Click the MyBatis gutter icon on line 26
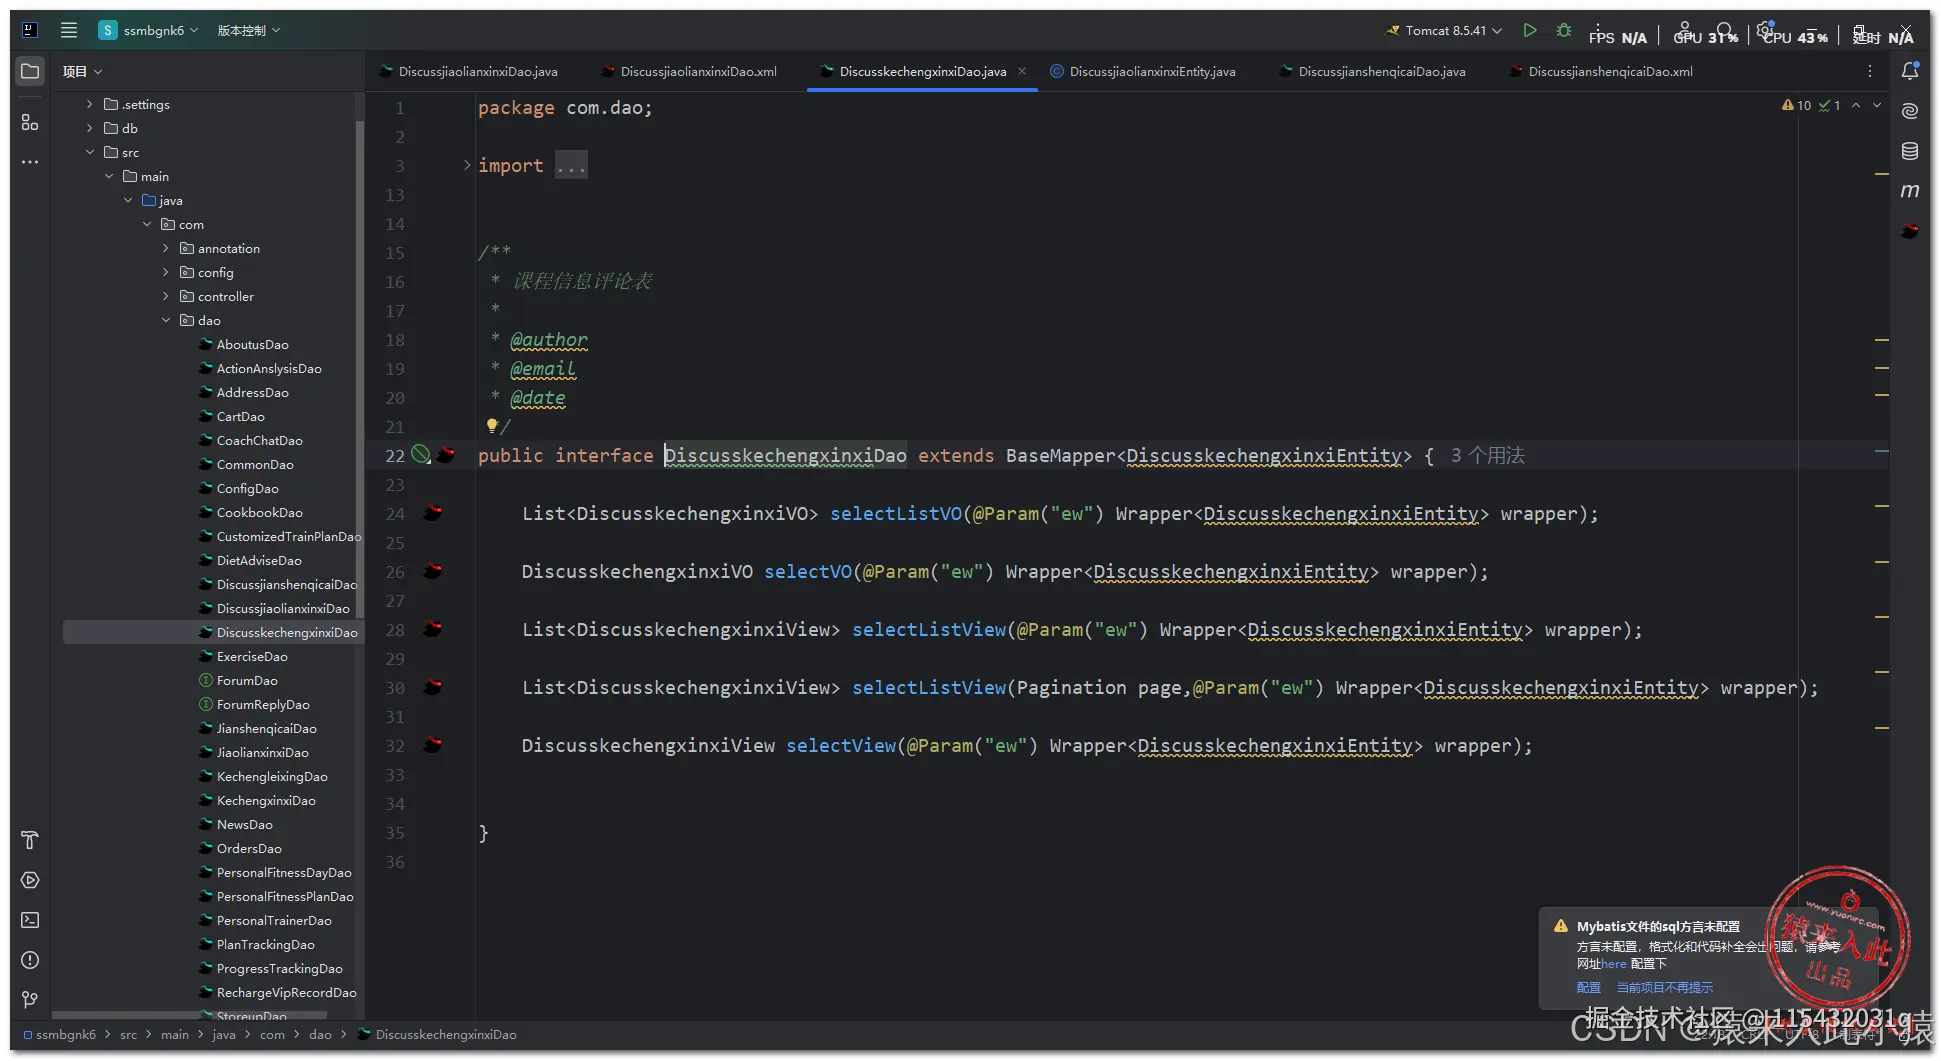This screenshot has width=1941, height=1061. [x=433, y=571]
